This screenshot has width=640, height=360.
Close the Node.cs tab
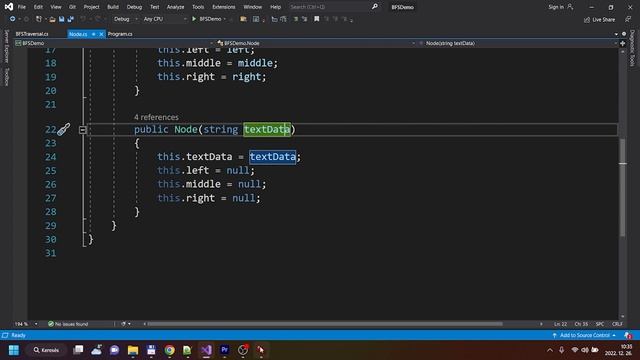click(x=101, y=34)
